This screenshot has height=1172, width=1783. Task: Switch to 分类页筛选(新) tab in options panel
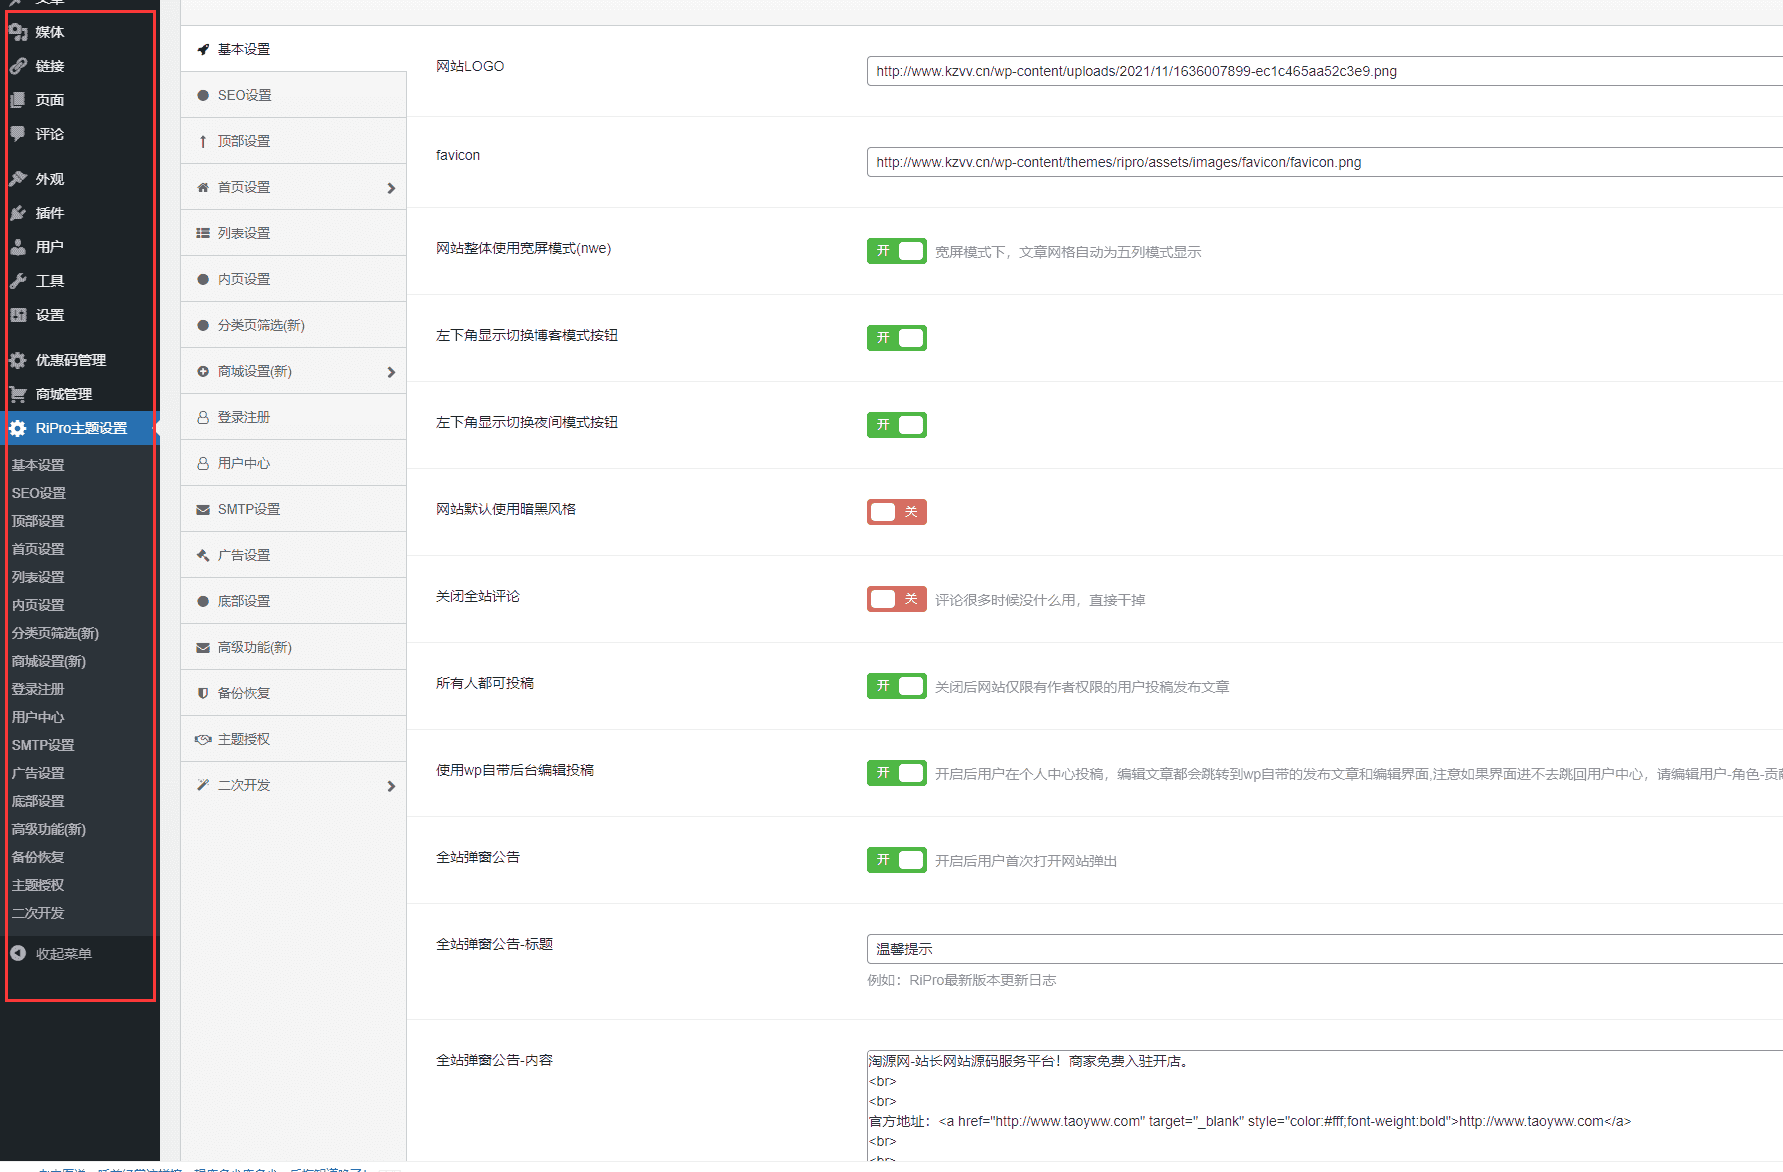pos(293,325)
